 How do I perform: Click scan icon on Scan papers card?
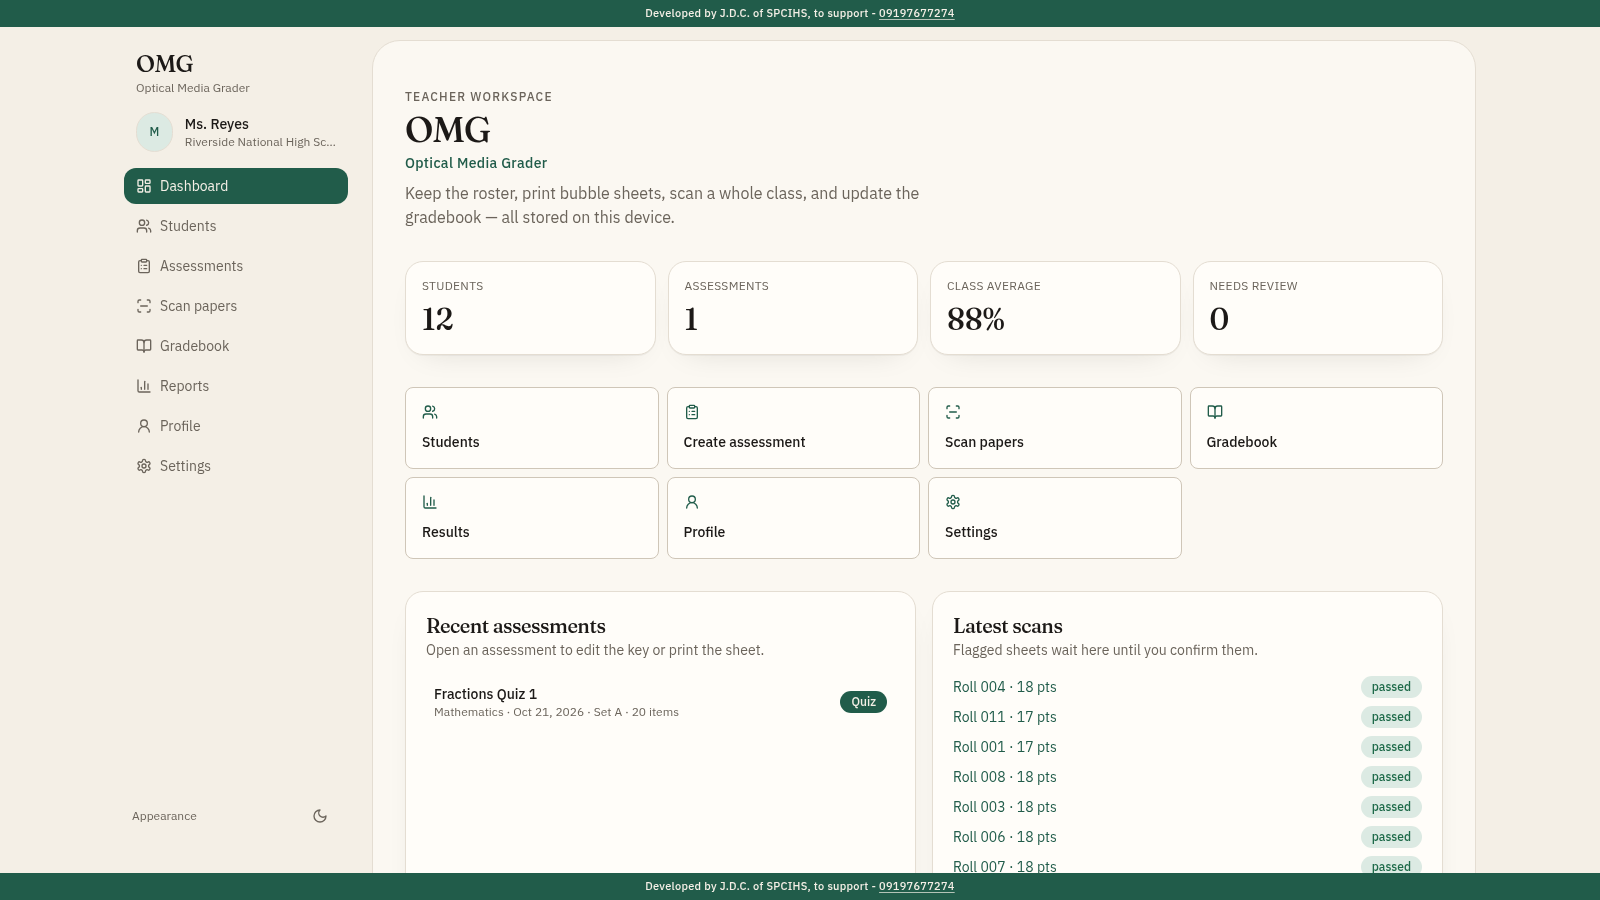pos(953,412)
